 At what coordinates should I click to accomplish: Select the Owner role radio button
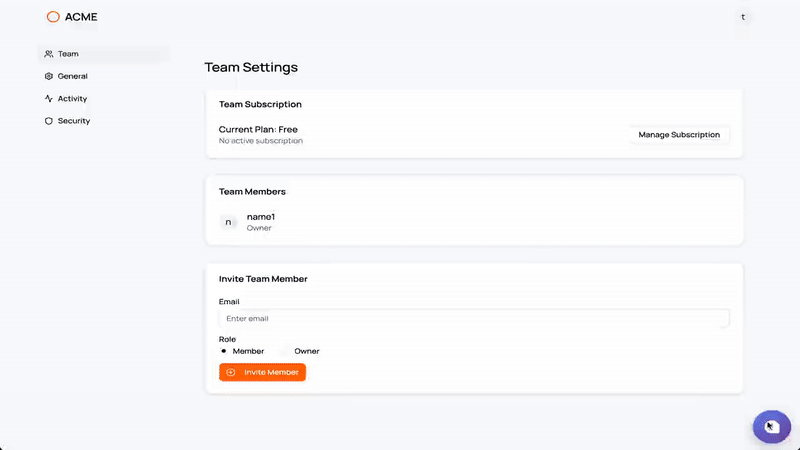(285, 351)
